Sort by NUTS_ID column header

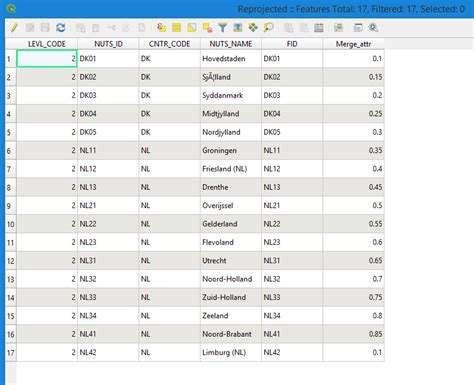coord(108,44)
